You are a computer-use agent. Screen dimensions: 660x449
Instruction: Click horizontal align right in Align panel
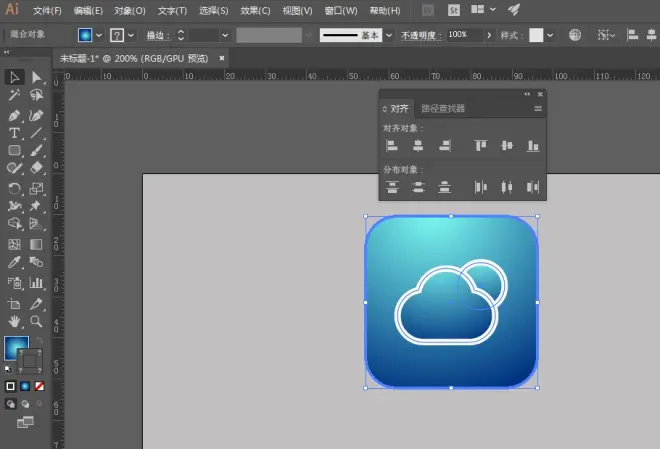(444, 146)
